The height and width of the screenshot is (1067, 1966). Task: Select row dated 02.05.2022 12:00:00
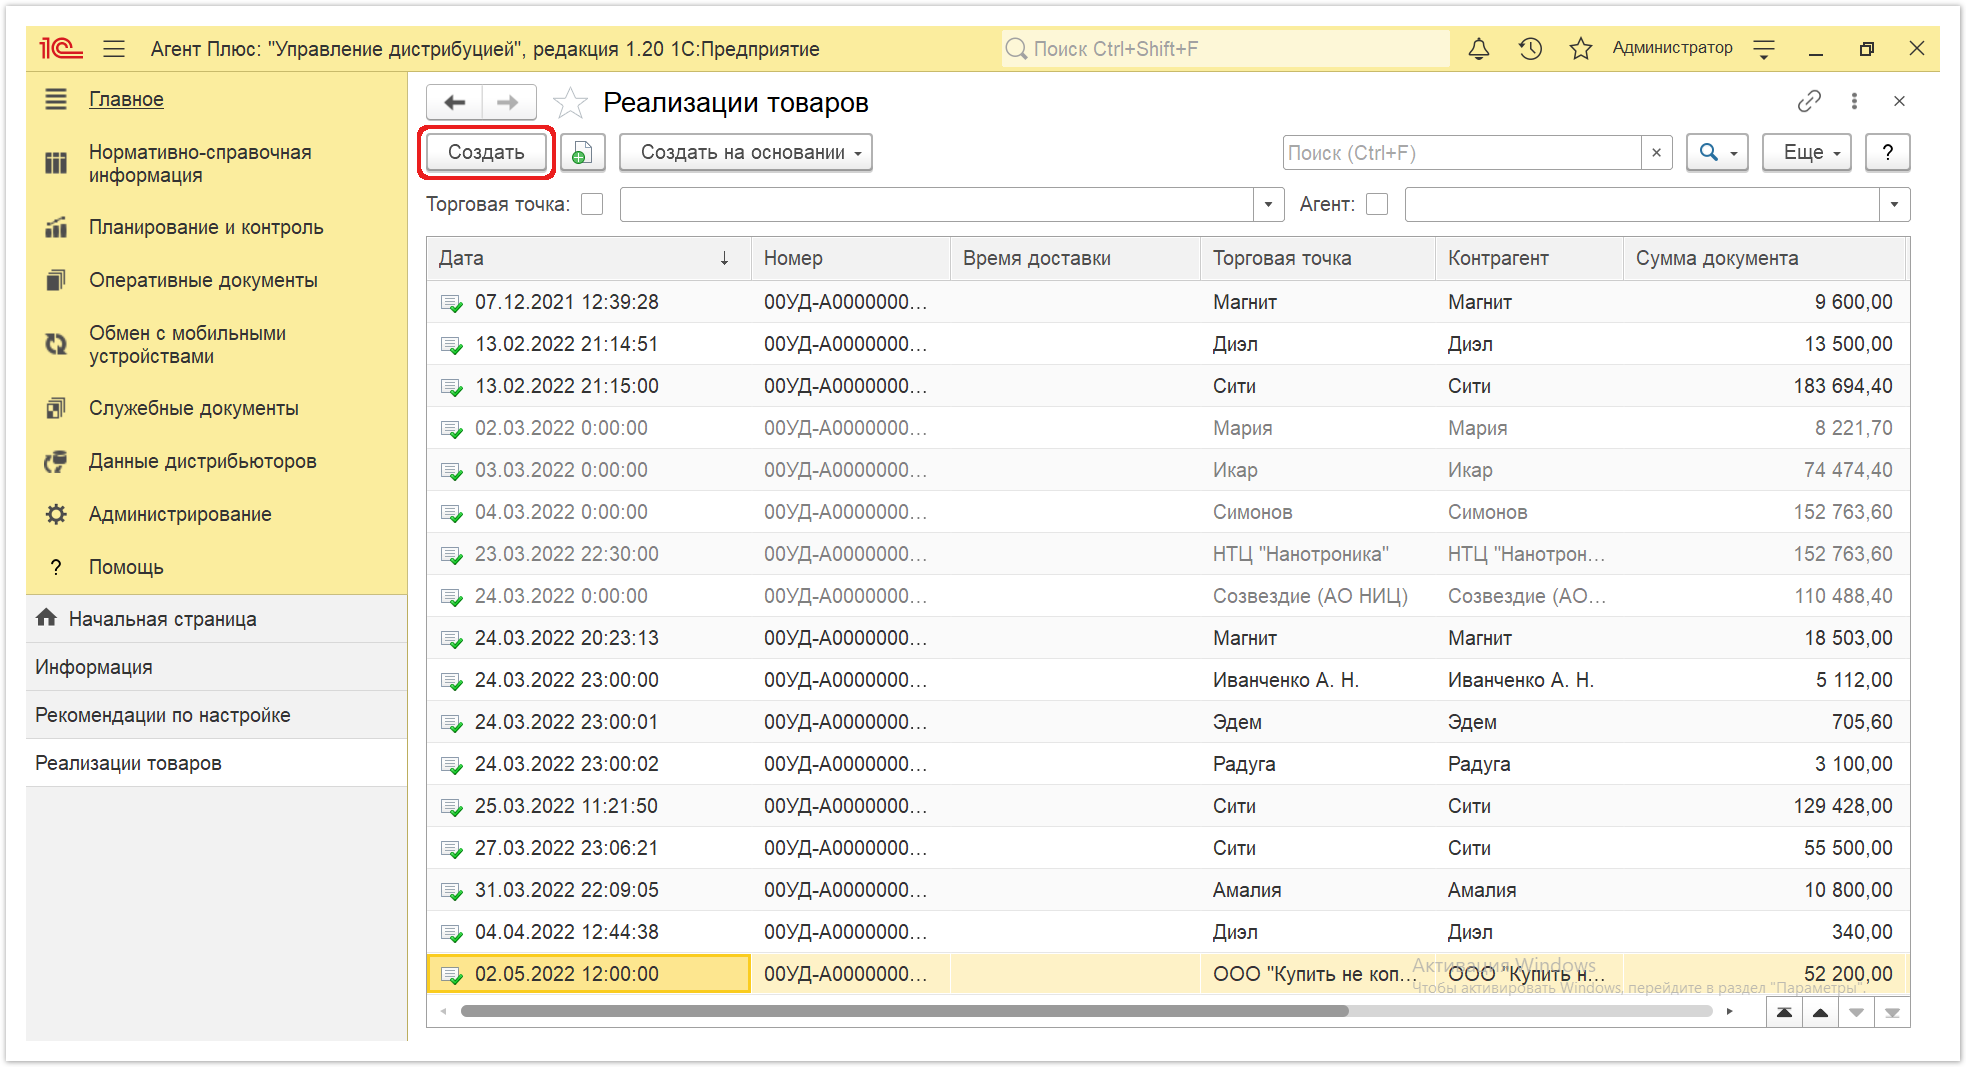(x=1168, y=974)
